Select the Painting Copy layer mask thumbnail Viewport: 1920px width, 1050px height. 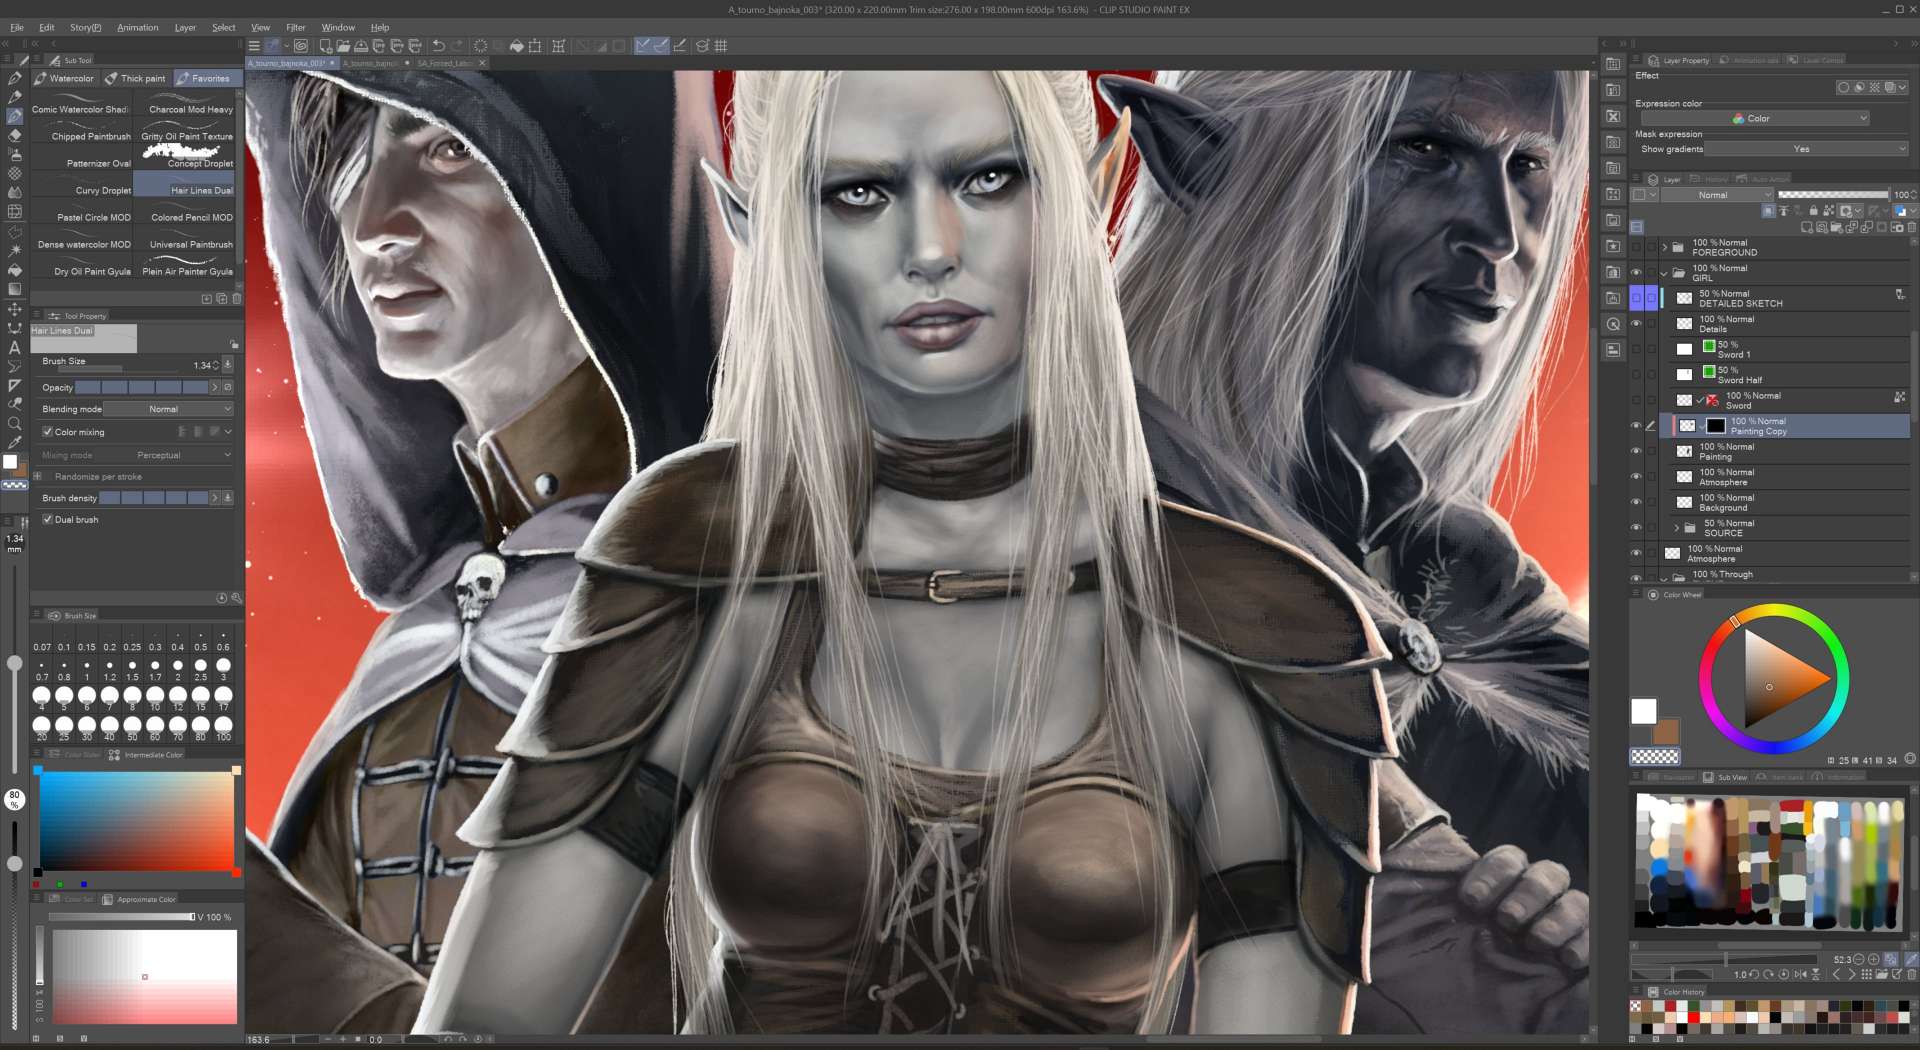click(1716, 426)
